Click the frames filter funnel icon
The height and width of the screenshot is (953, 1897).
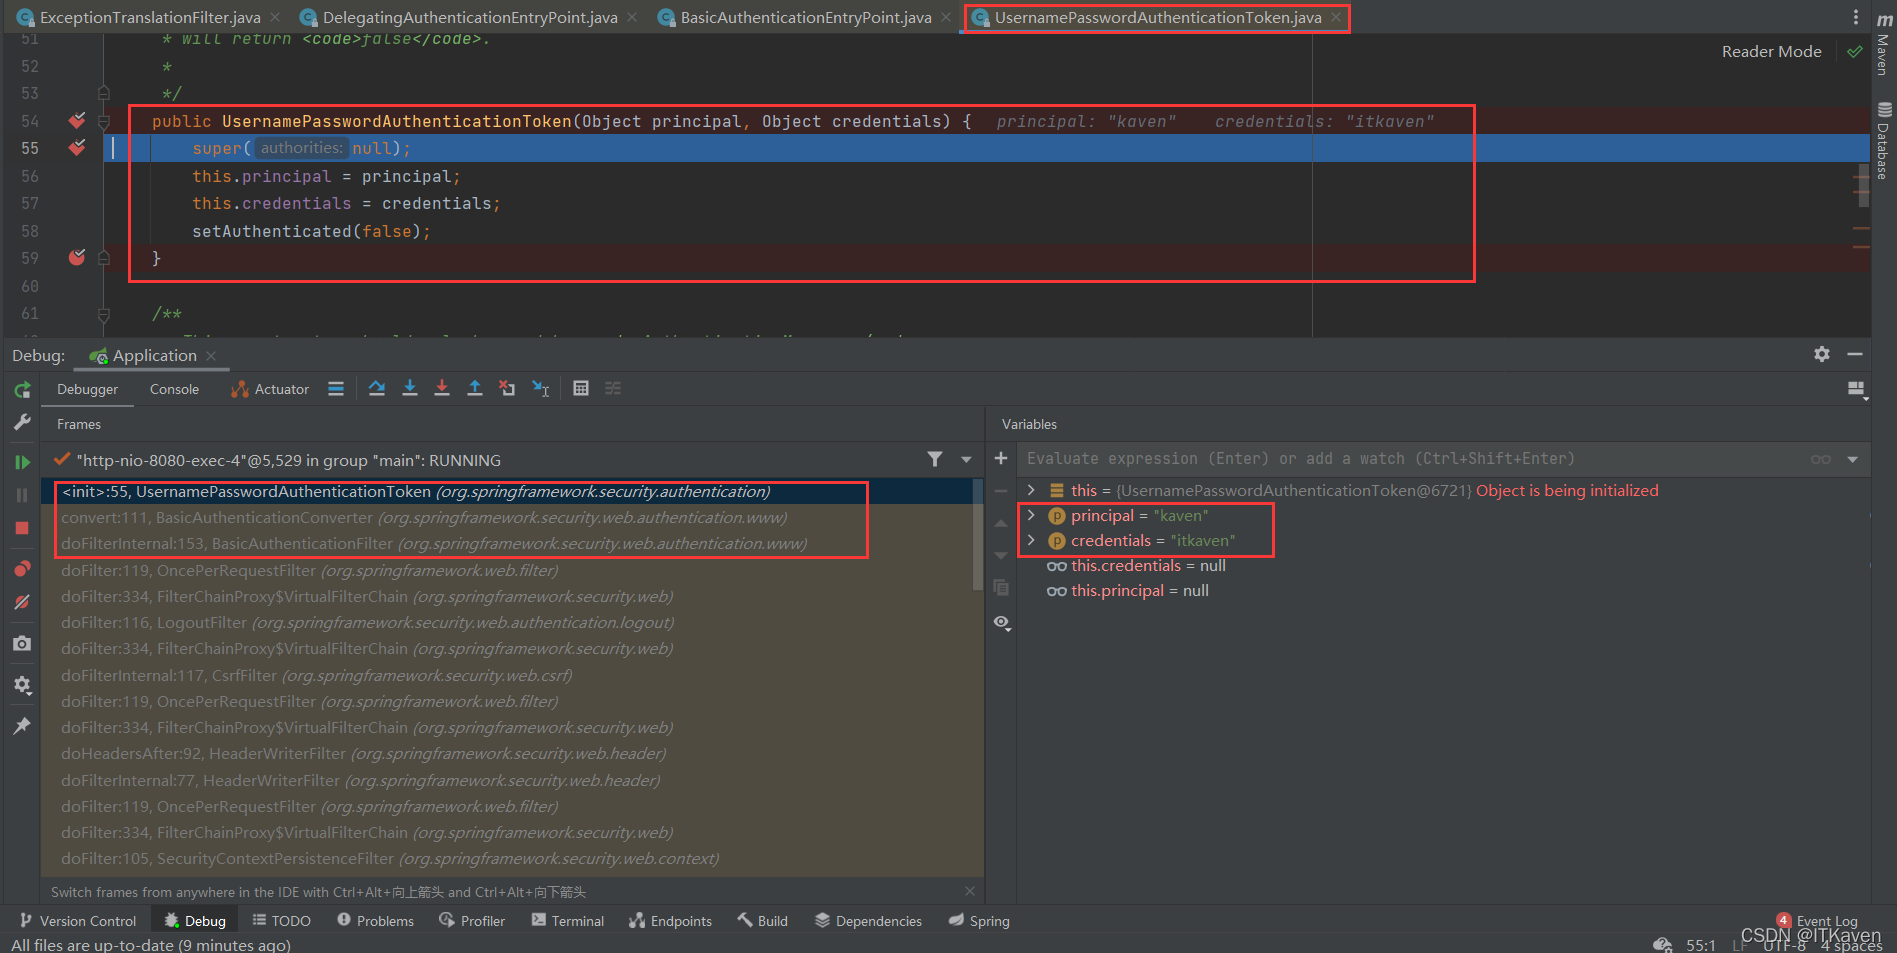[x=935, y=459]
